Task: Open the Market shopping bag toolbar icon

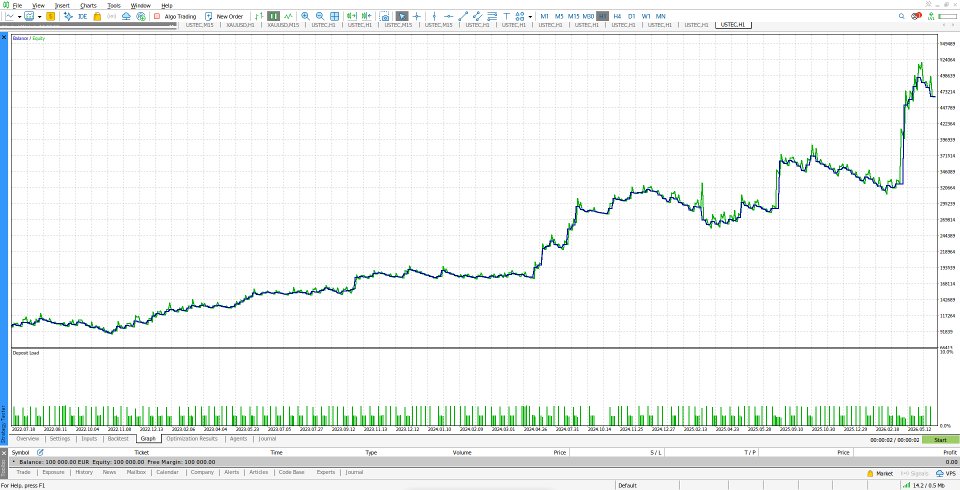Action: click(x=97, y=16)
